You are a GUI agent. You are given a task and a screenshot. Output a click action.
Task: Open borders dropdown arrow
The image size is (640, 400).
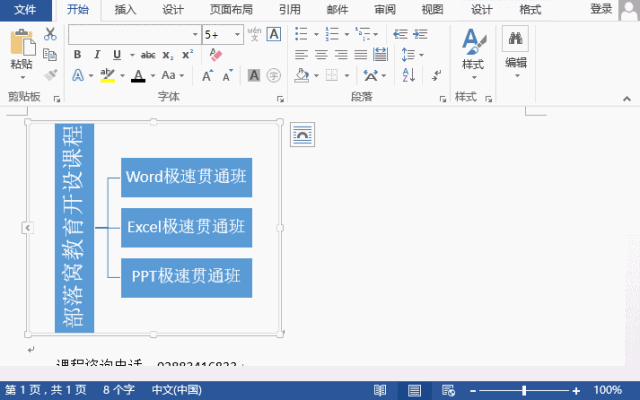pos(347,76)
